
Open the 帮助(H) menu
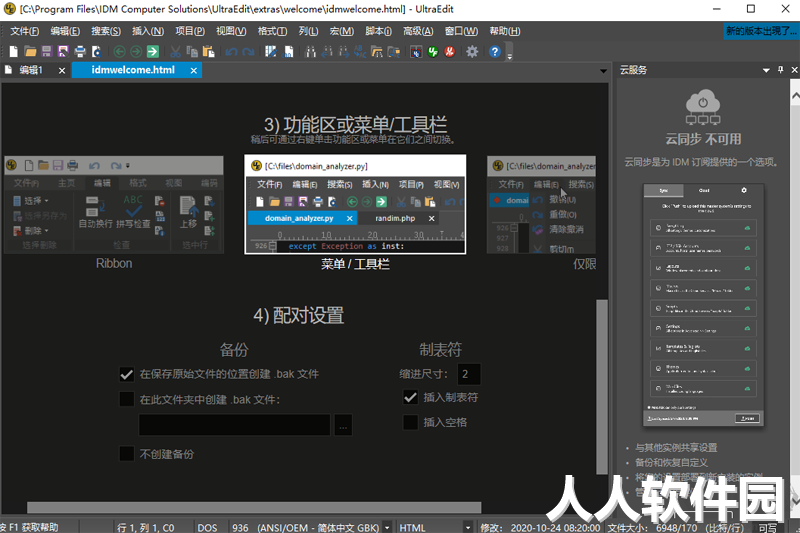pyautogui.click(x=505, y=31)
